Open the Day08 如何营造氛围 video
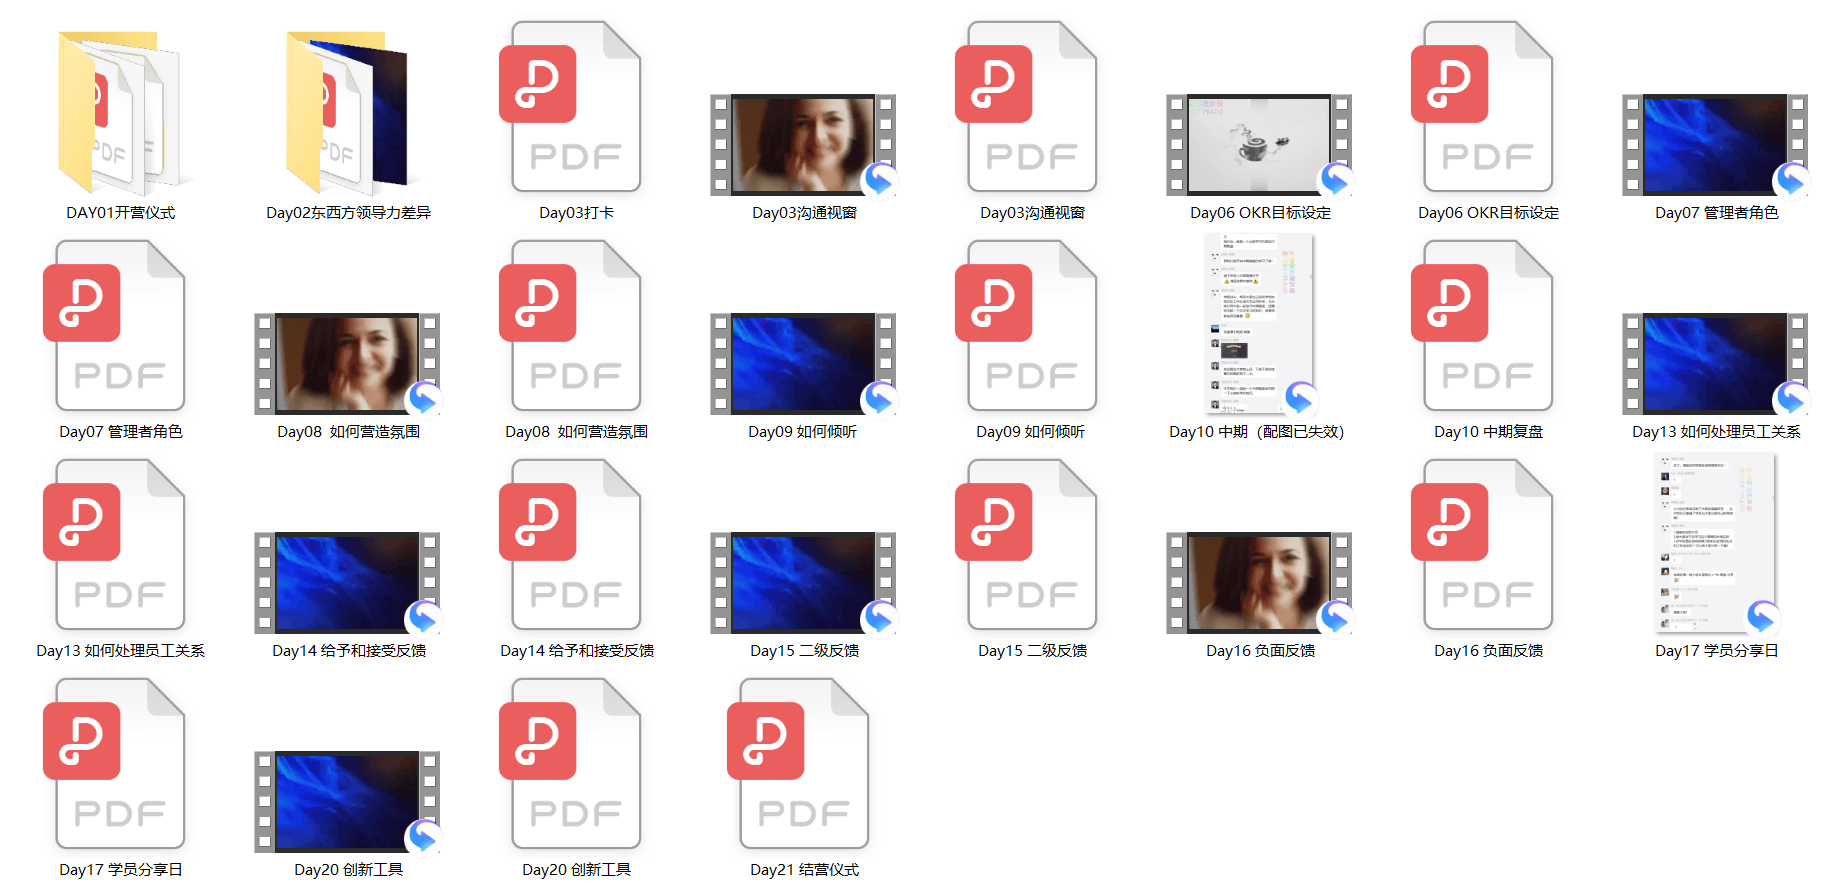This screenshot has height=889, width=1845. (348, 364)
